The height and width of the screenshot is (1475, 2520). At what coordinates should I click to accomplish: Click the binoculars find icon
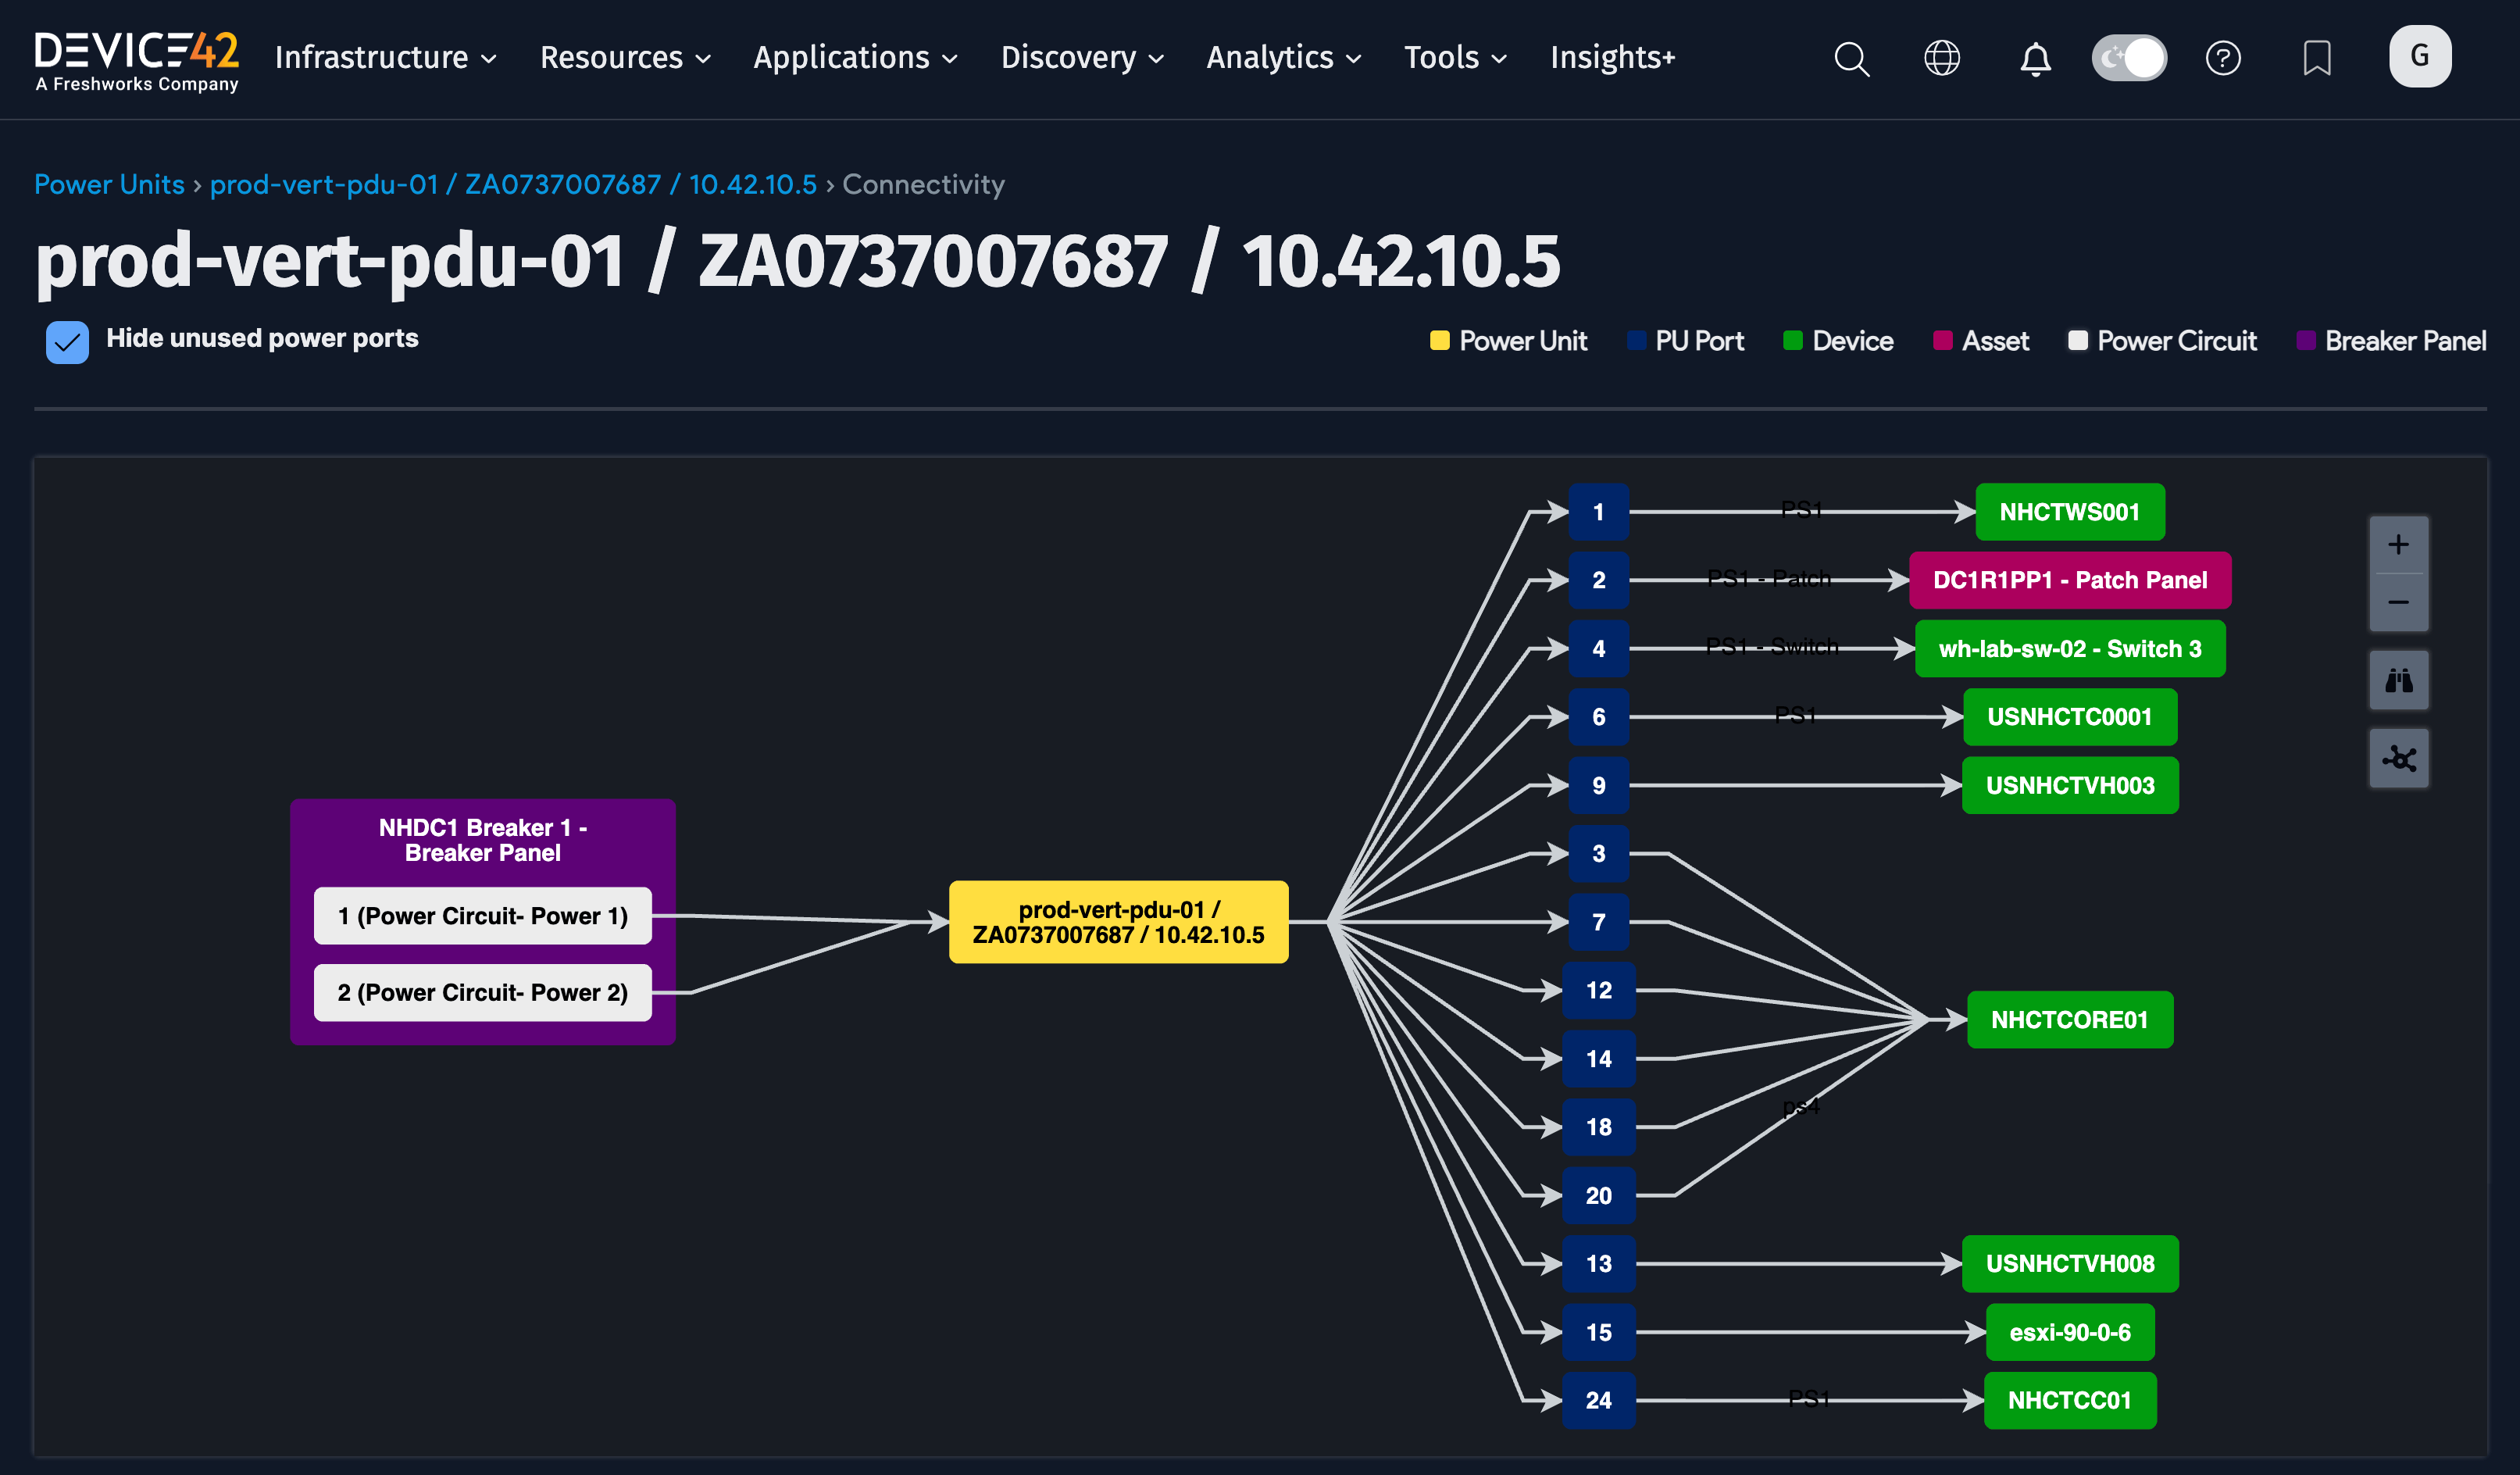point(2398,681)
